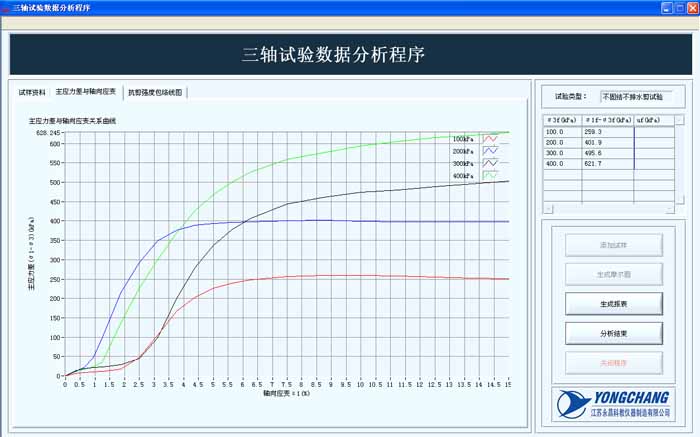Switch to the 主应力差与轴向应变 tab
The height and width of the screenshot is (437, 700).
coord(86,92)
